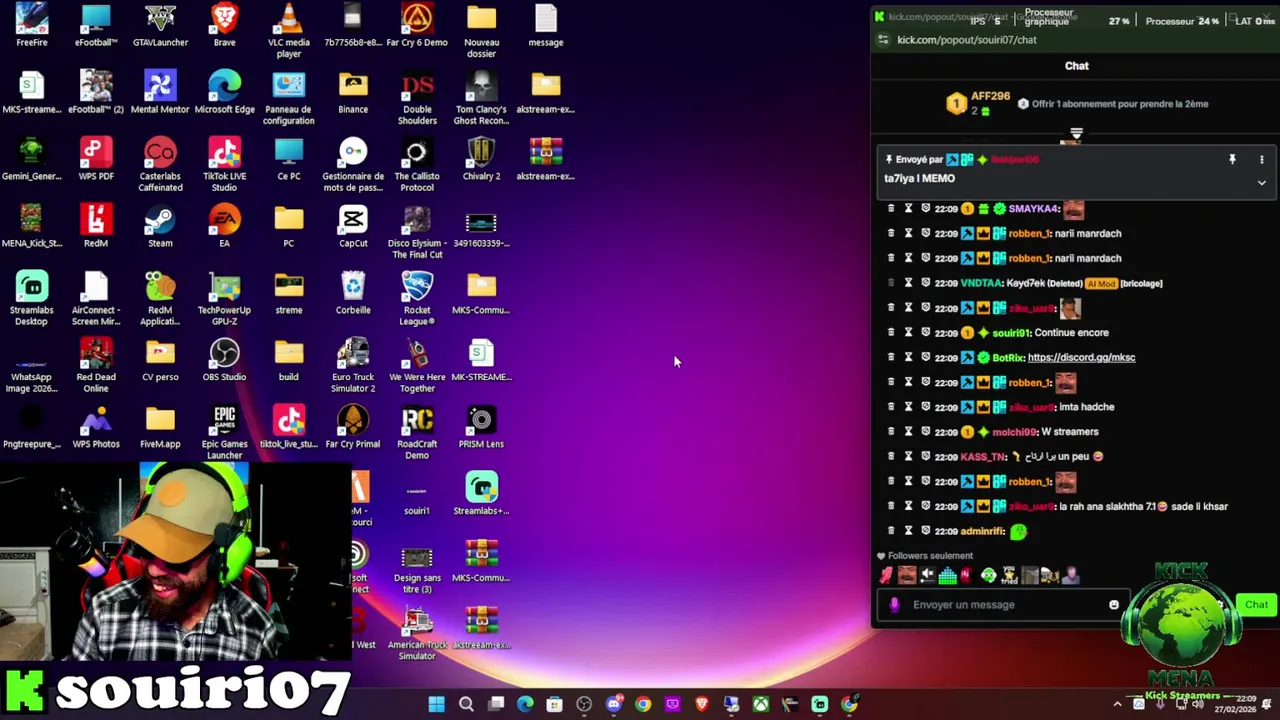
Task: Open Euro Truck Simulator 2 icon
Action: point(353,366)
